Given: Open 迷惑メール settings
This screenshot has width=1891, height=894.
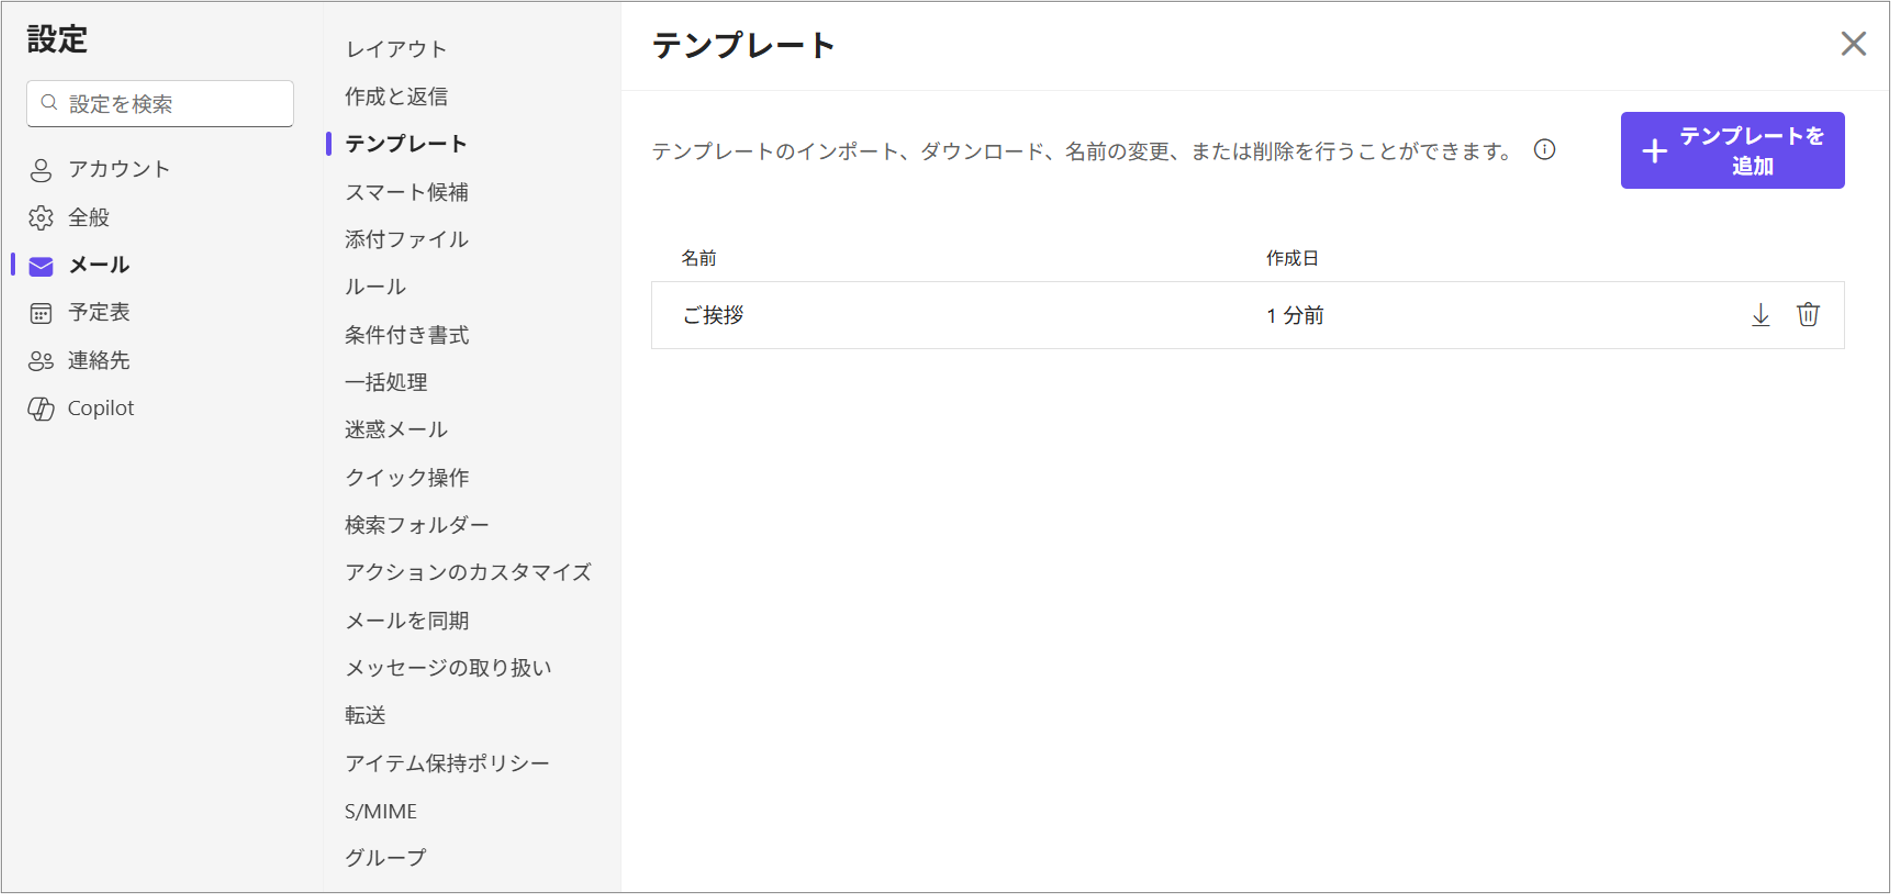Looking at the screenshot, I should pos(396,429).
